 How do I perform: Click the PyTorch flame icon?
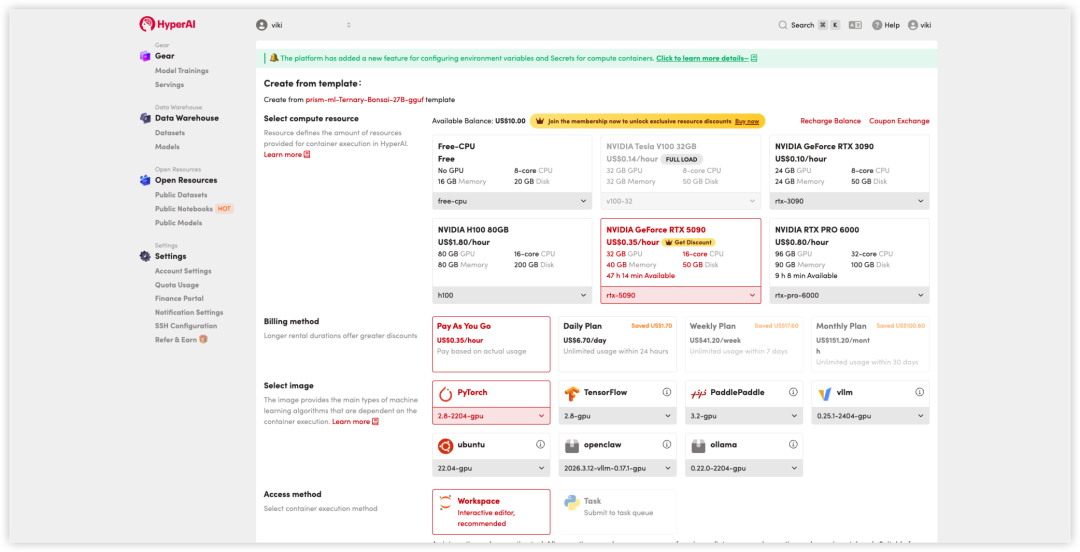pyautogui.click(x=446, y=393)
